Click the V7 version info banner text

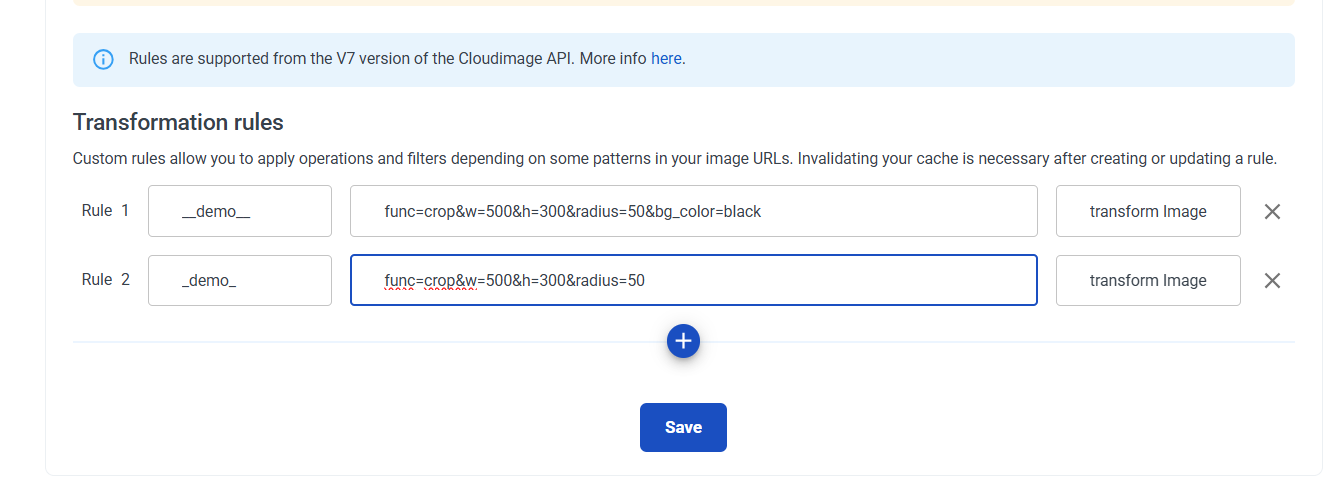[x=388, y=58]
